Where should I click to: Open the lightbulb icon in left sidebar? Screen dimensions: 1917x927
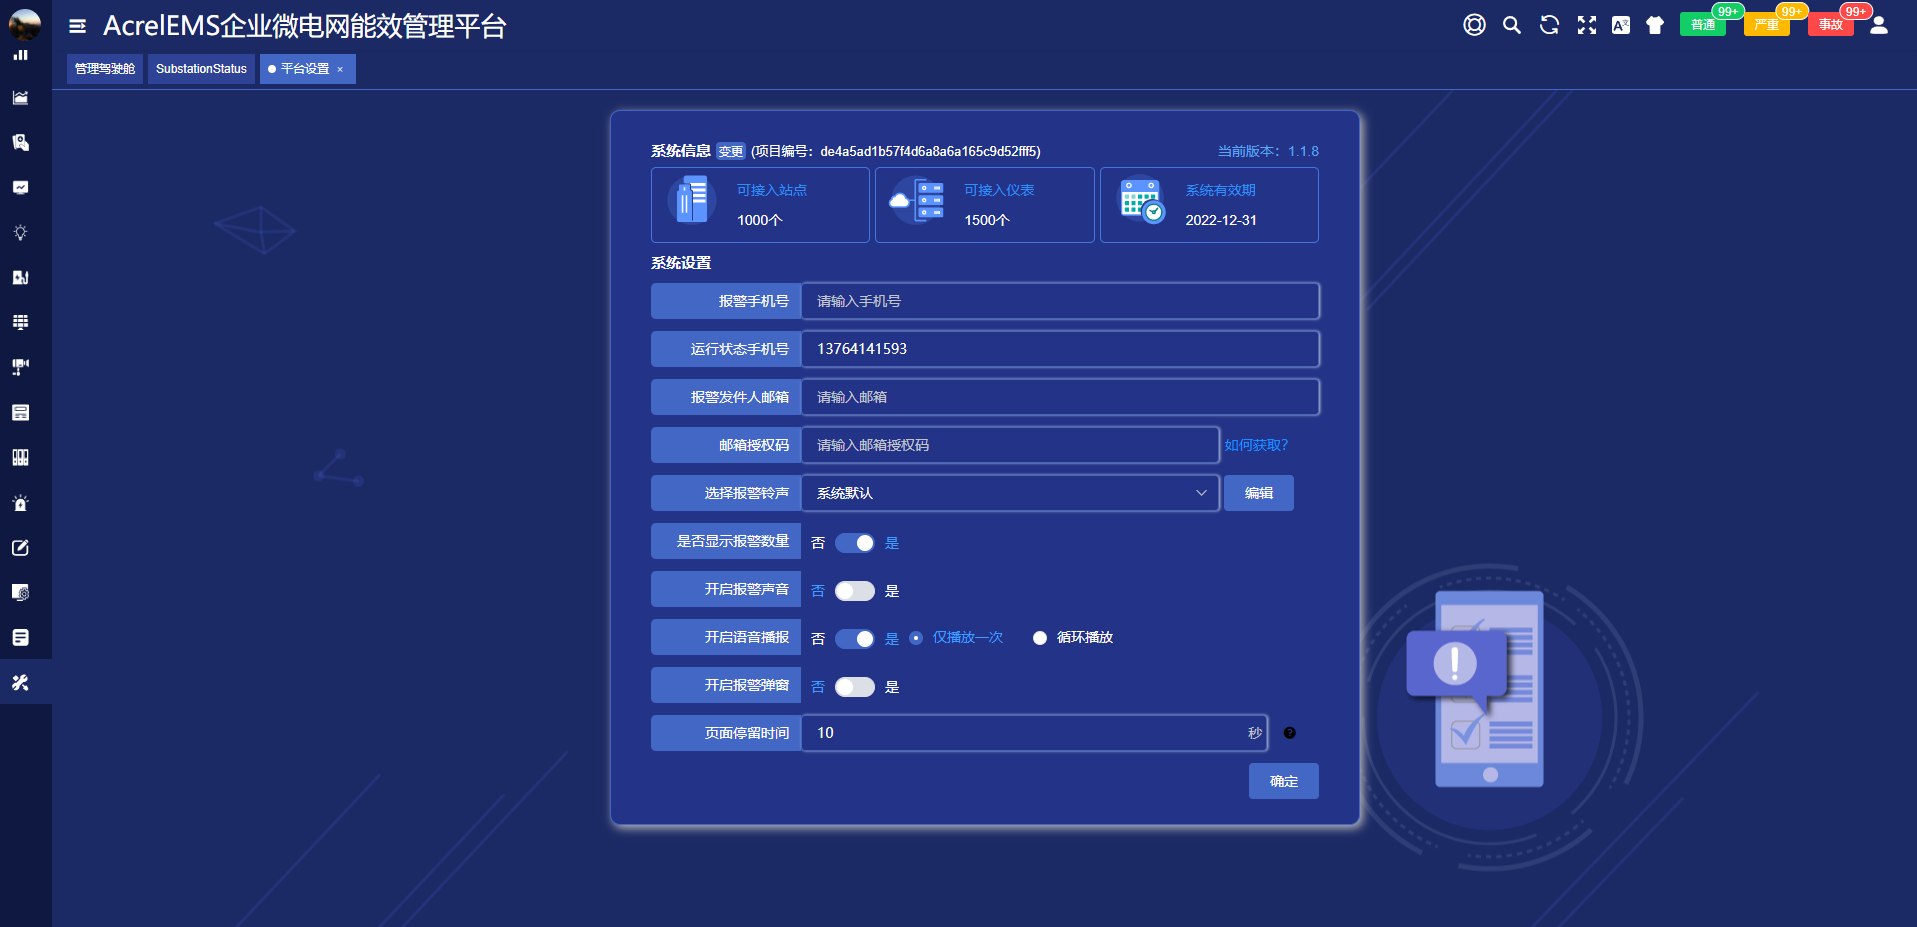click(x=20, y=232)
